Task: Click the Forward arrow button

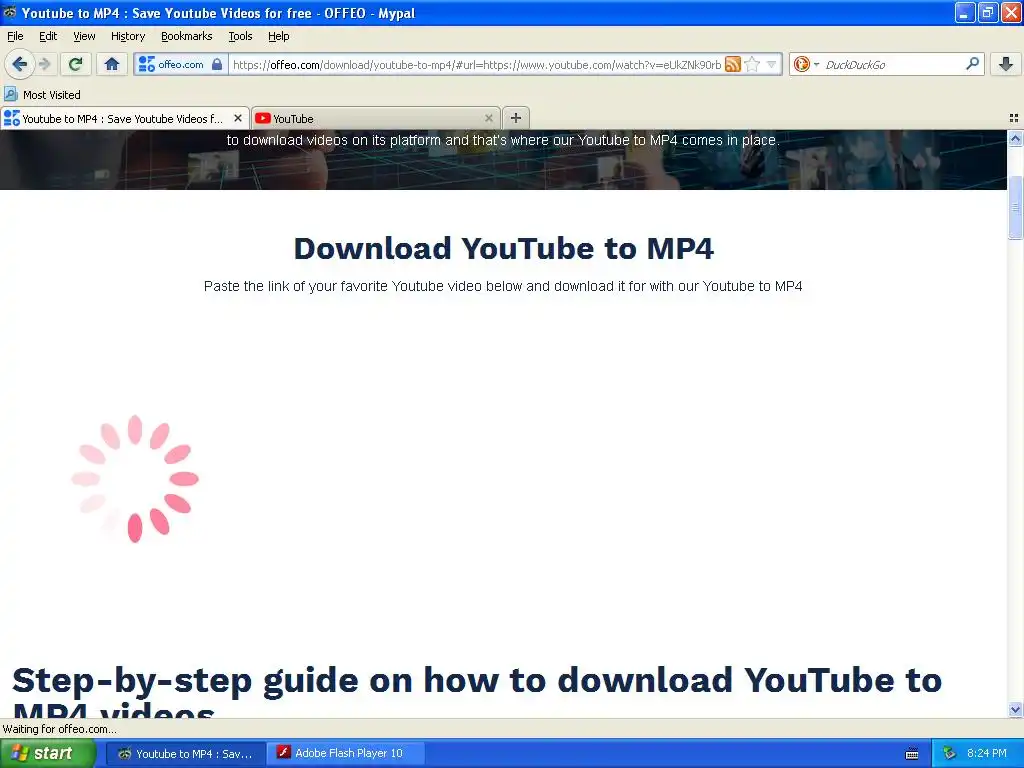Action: pyautogui.click(x=44, y=64)
